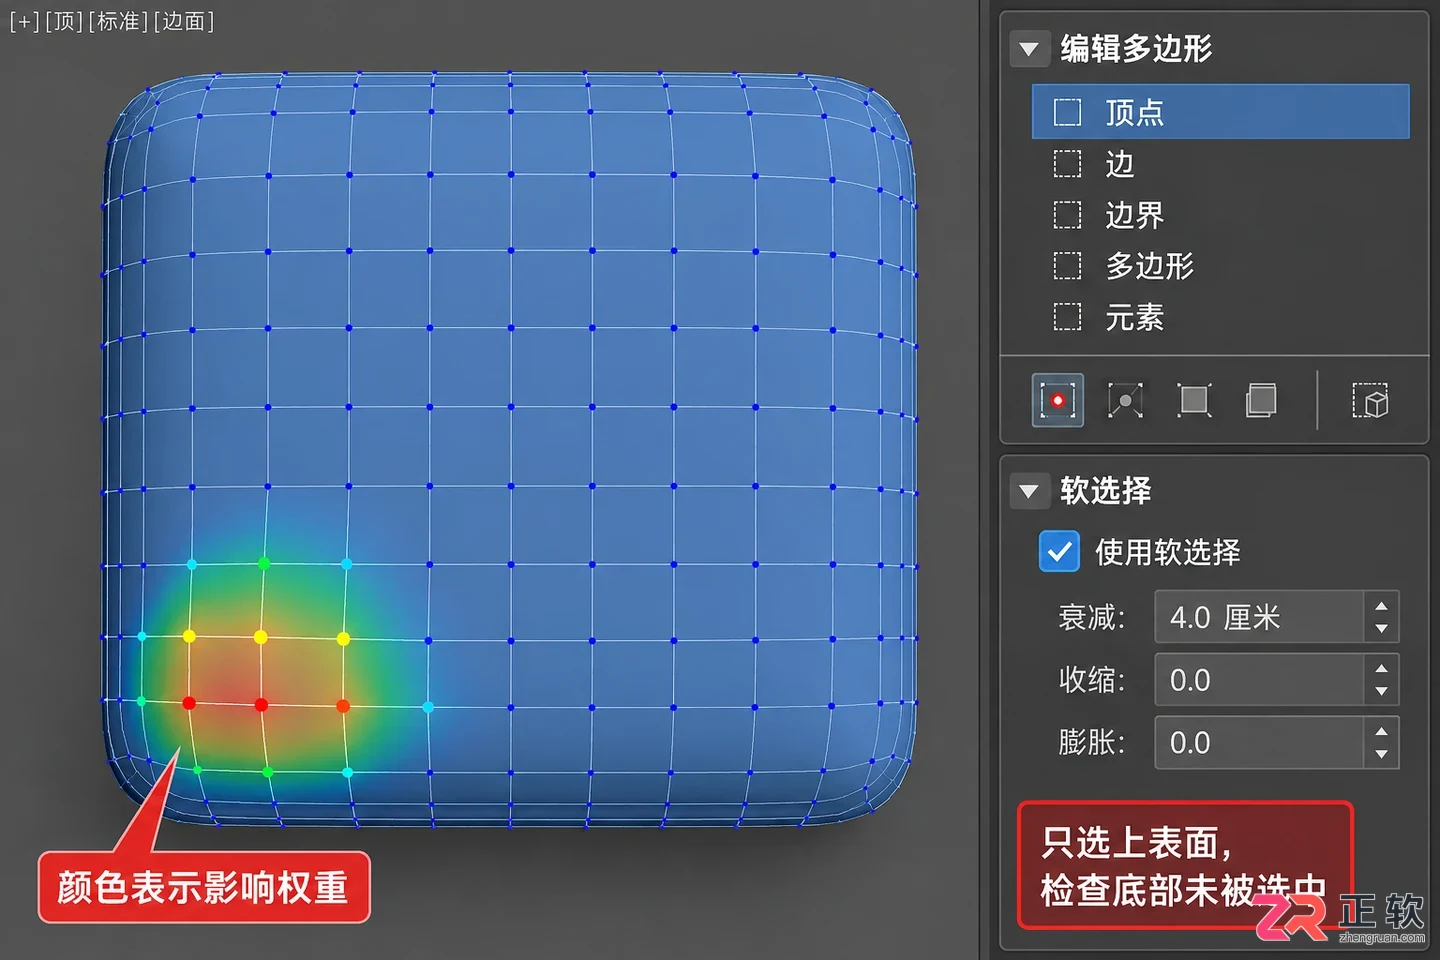
Task: Decrease 收缩 with the down spinner arrow
Action: pyautogui.click(x=1381, y=692)
